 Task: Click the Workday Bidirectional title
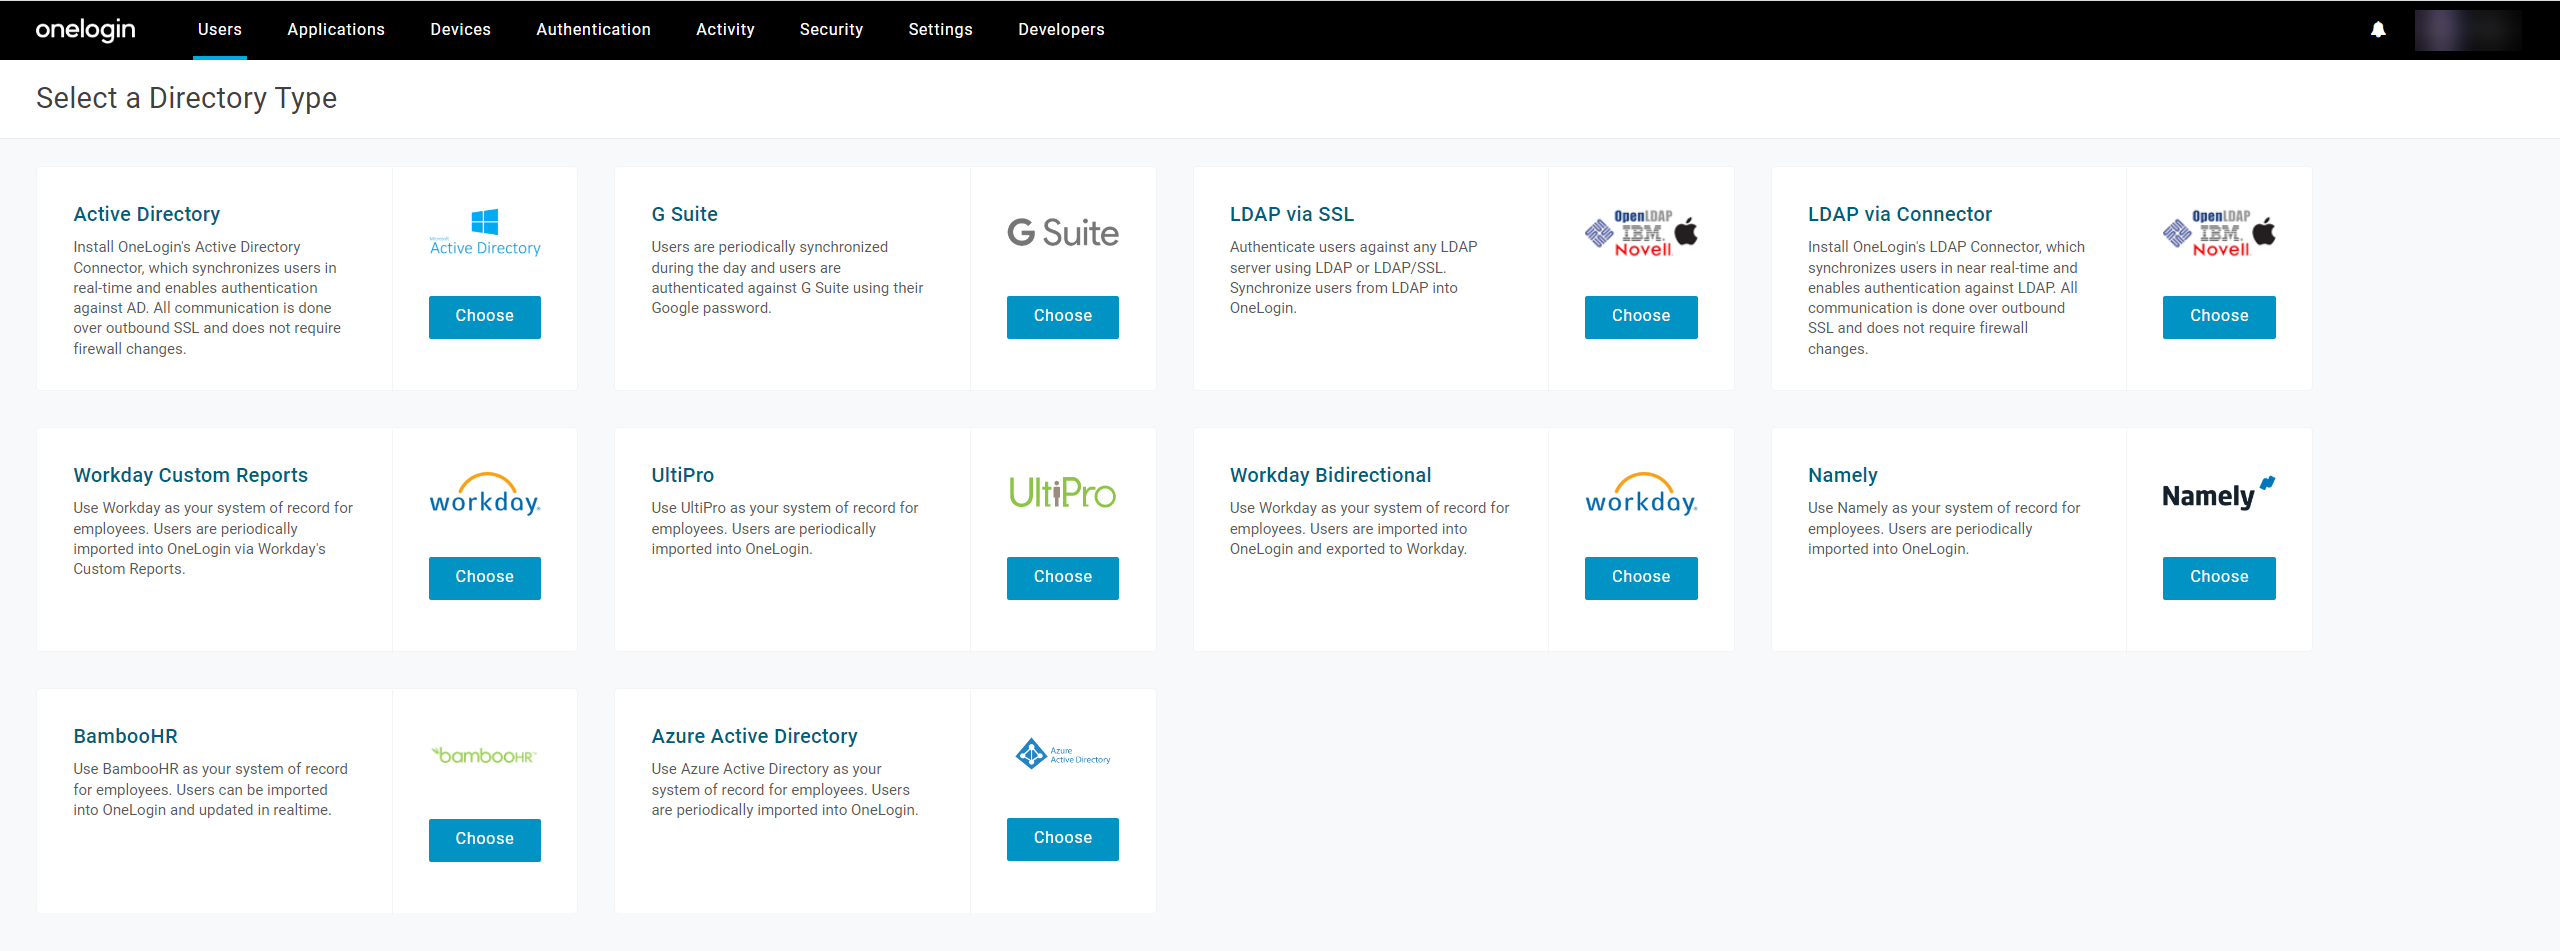coord(1331,475)
